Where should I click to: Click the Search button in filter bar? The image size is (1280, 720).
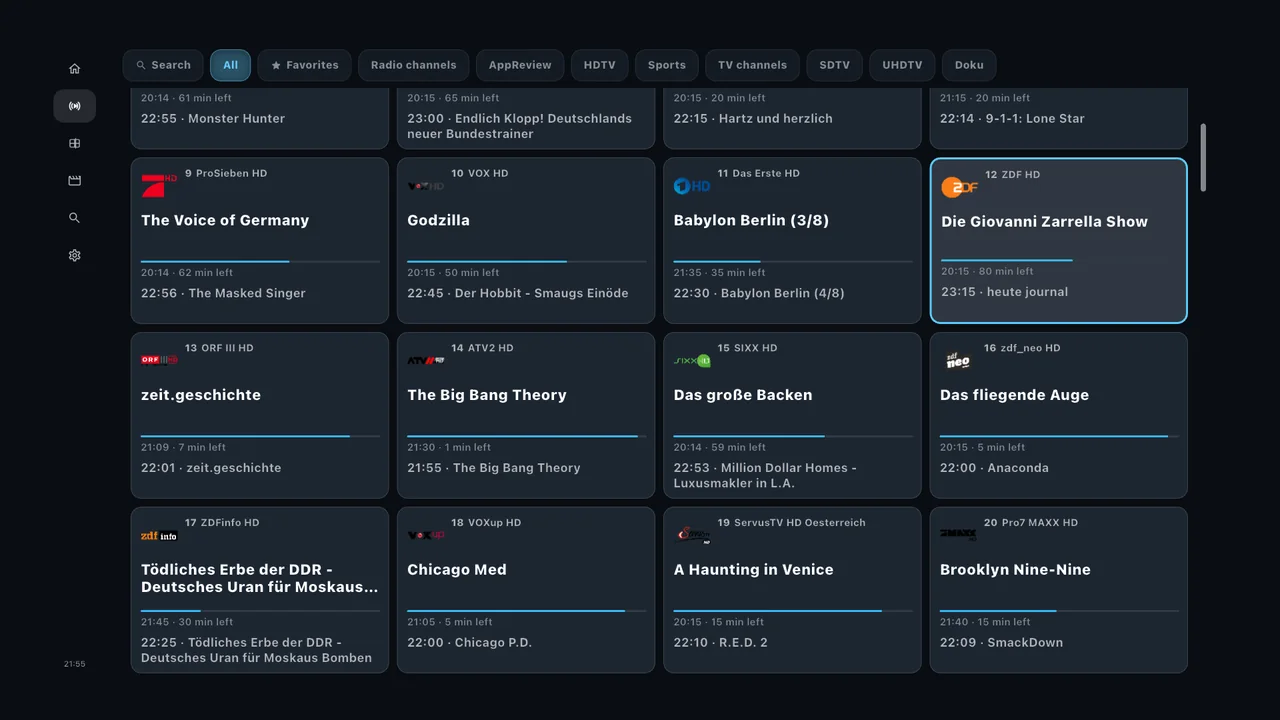click(163, 65)
